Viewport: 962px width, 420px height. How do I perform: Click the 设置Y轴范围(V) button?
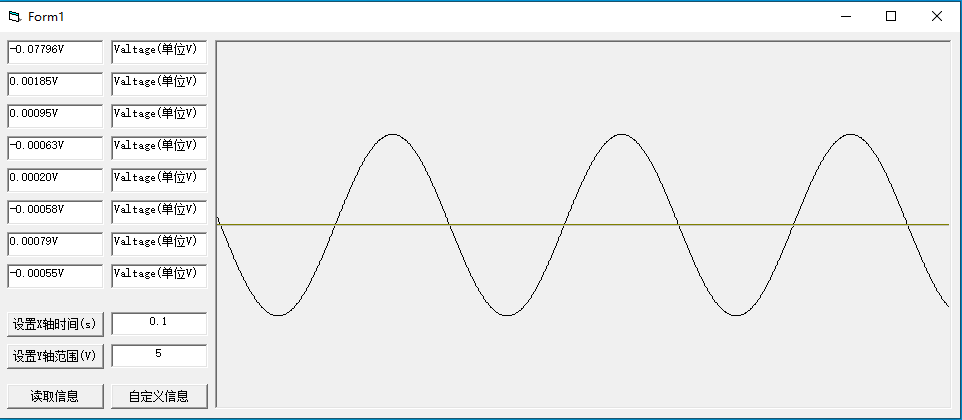tap(55, 356)
